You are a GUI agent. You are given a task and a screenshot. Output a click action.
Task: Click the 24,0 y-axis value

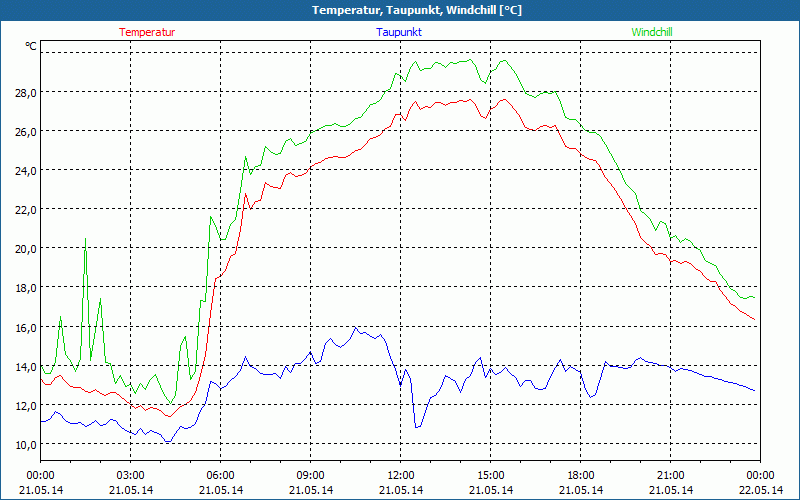point(26,171)
